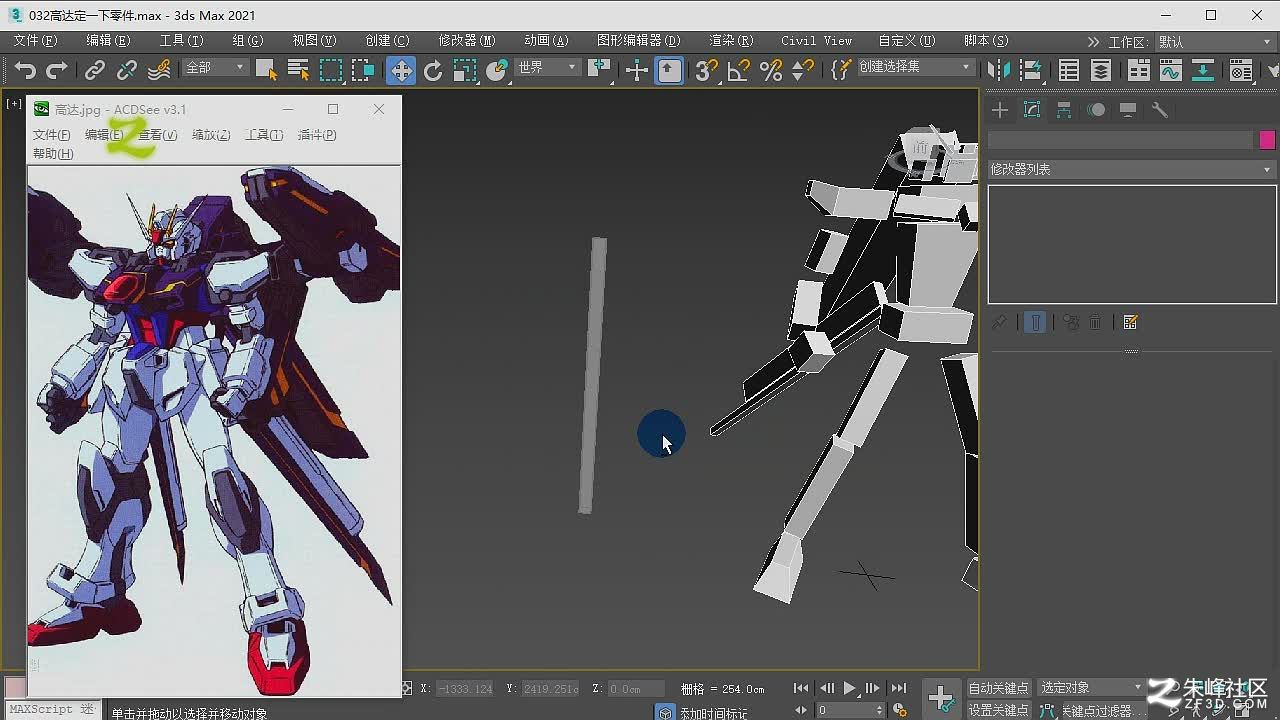Toggle the Scene Explorer

point(1069,70)
